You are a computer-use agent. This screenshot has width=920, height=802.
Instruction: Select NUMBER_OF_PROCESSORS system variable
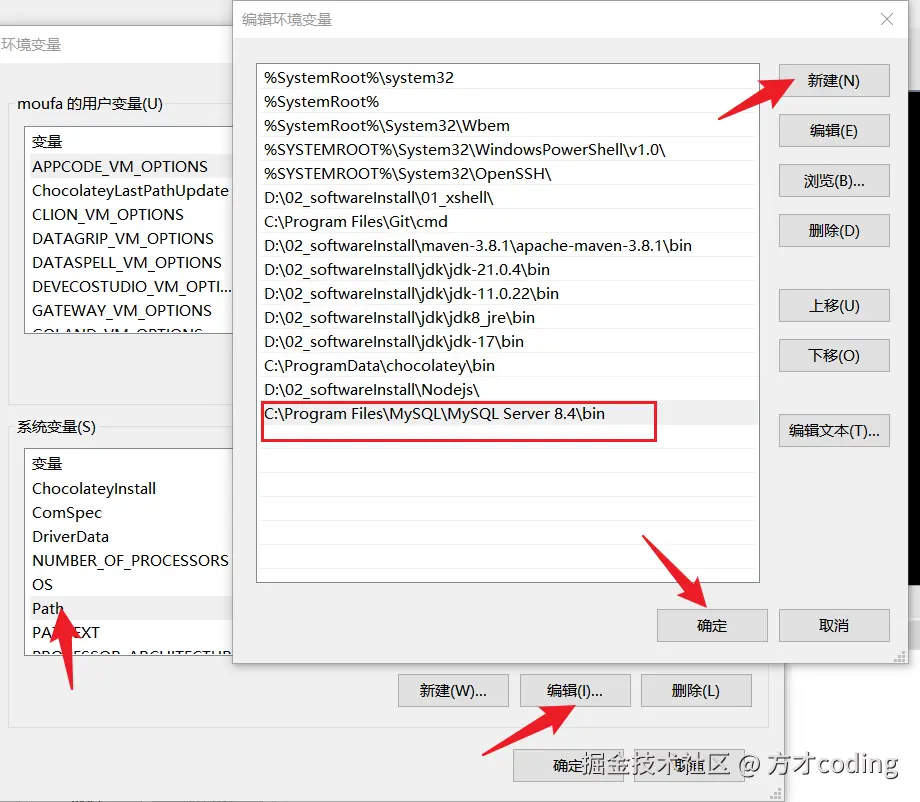130,561
